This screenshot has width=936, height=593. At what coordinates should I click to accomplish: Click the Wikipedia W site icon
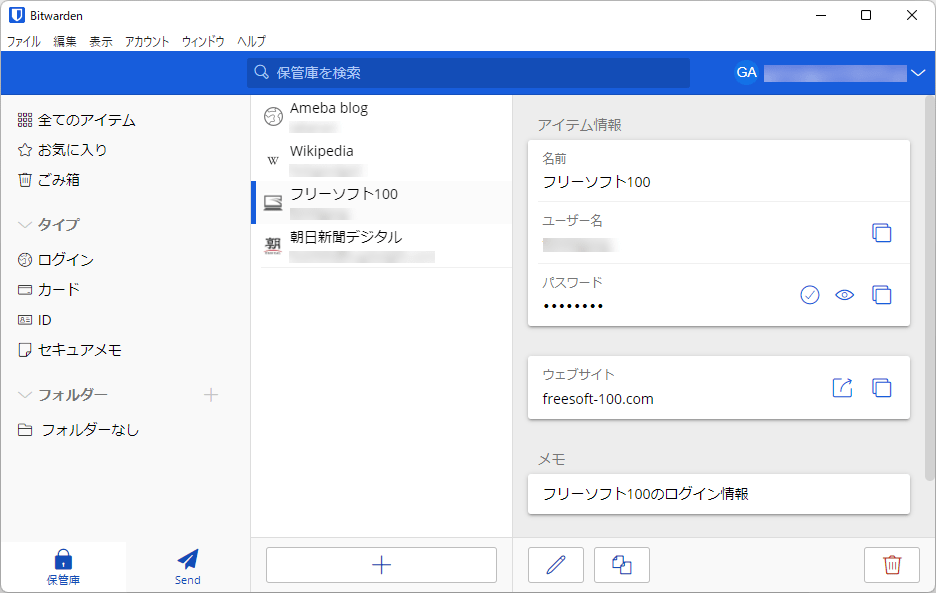pyautogui.click(x=273, y=160)
